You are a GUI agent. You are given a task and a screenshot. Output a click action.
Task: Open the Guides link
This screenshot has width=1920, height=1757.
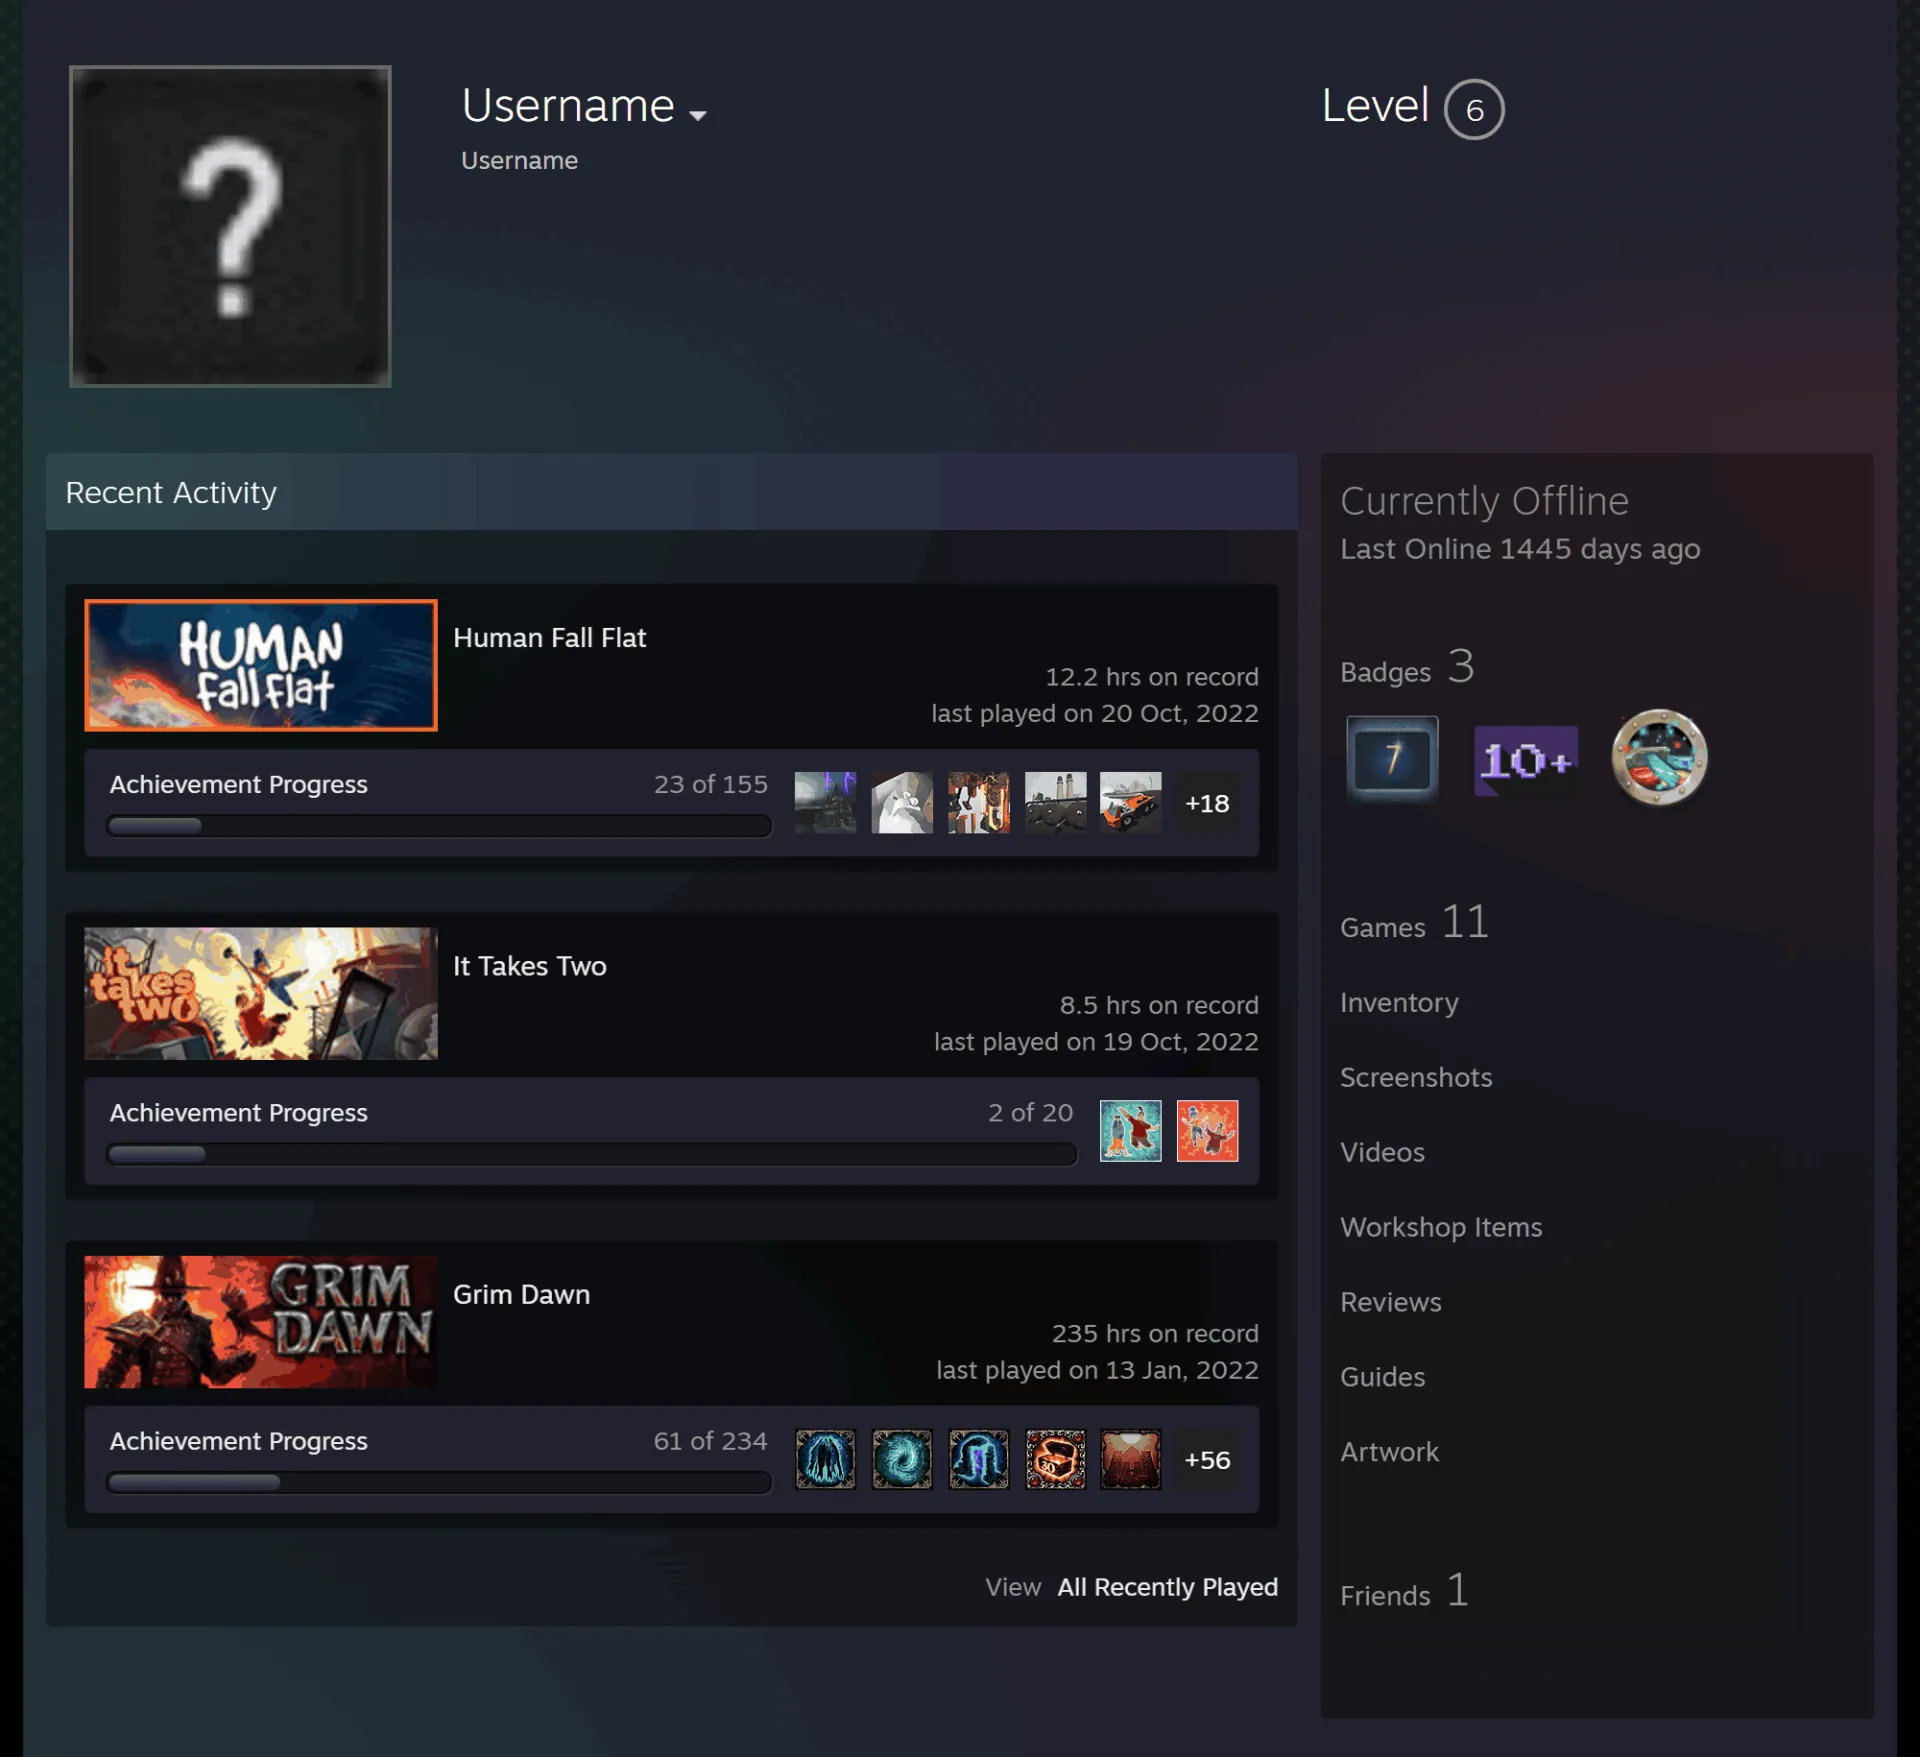point(1382,1377)
